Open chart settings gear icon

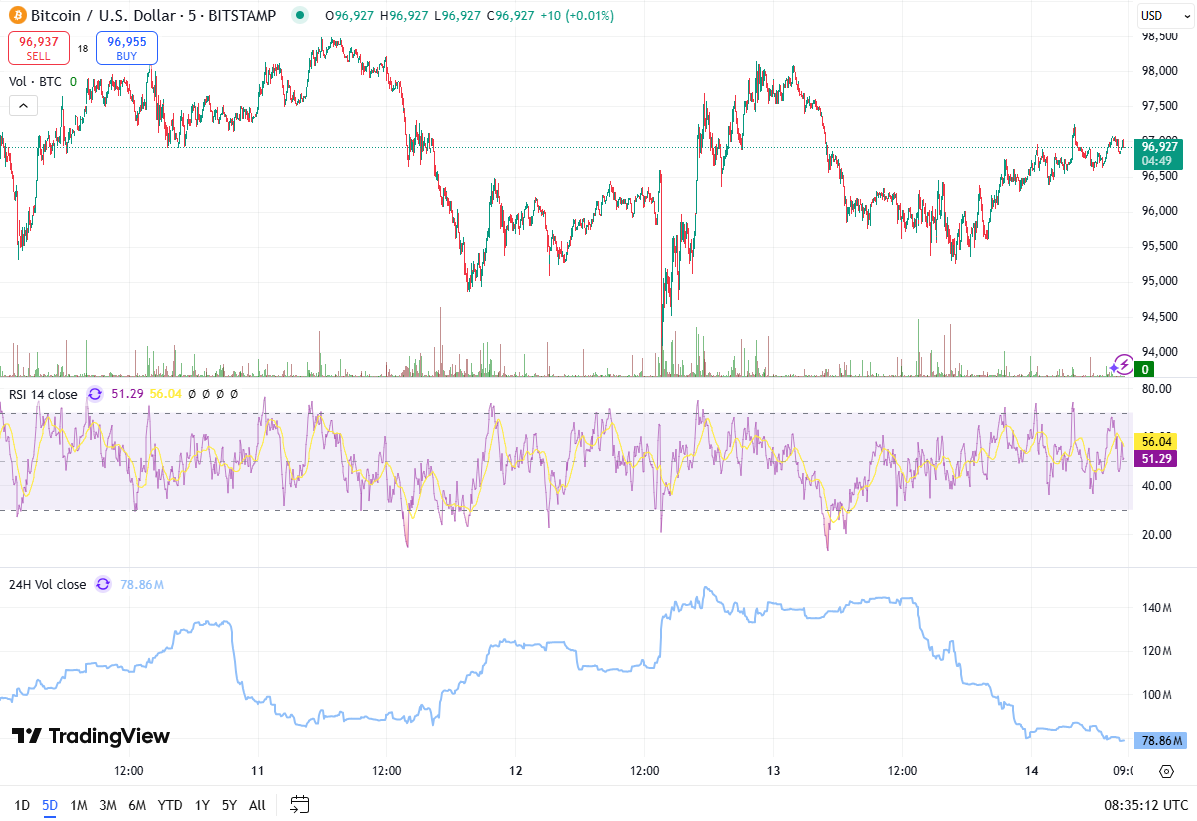pos(1165,771)
